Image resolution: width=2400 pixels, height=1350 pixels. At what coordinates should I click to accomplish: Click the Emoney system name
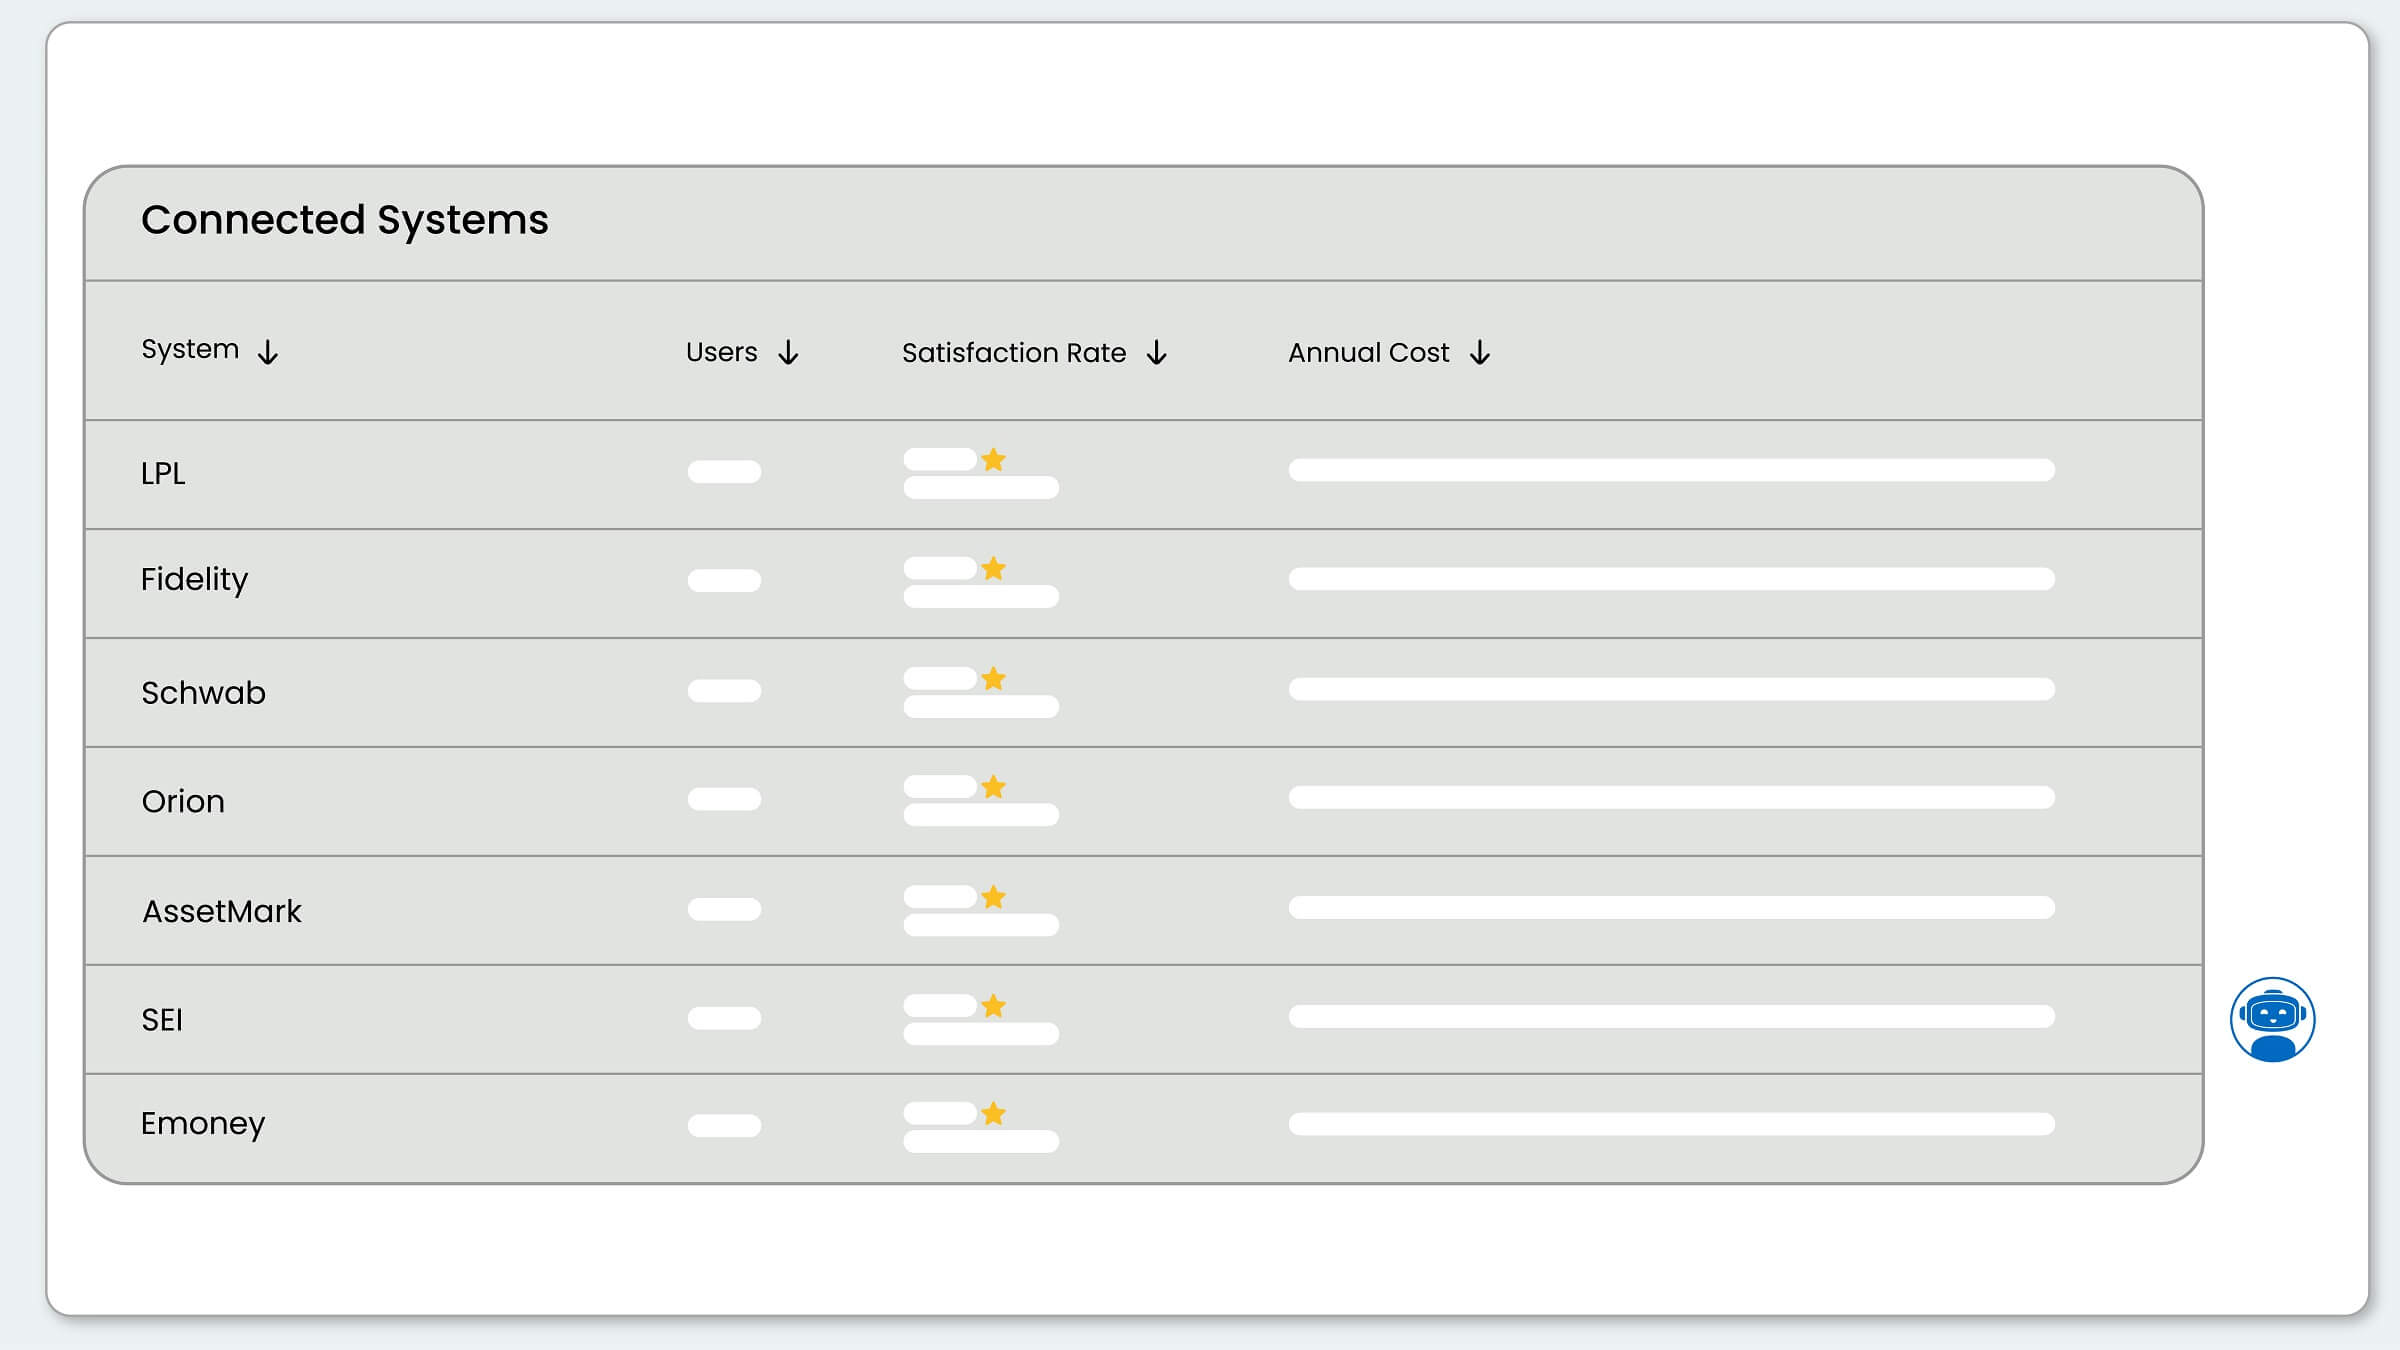(x=203, y=1124)
